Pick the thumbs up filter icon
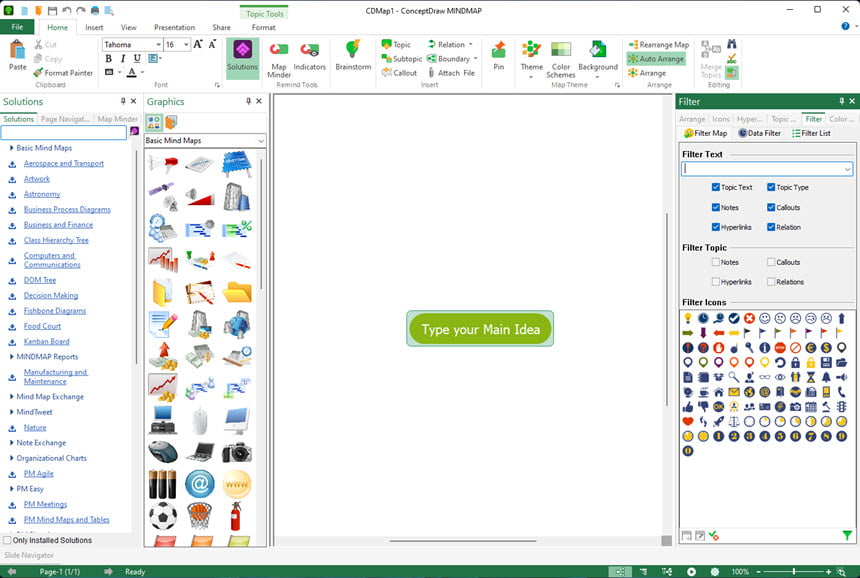This screenshot has width=860, height=578. [688, 406]
